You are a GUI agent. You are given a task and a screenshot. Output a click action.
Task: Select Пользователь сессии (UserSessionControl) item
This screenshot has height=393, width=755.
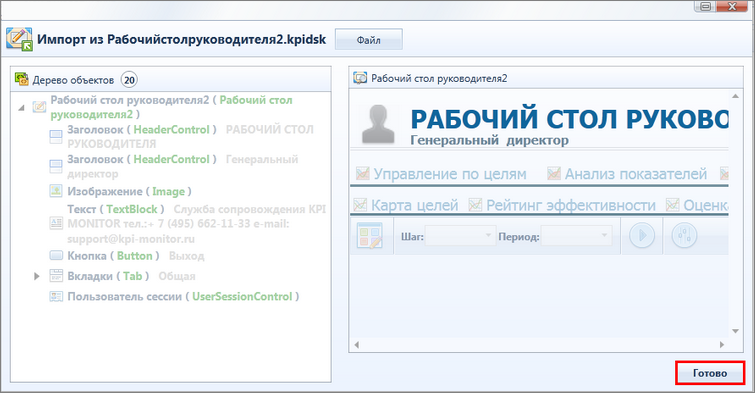pyautogui.click(x=183, y=297)
